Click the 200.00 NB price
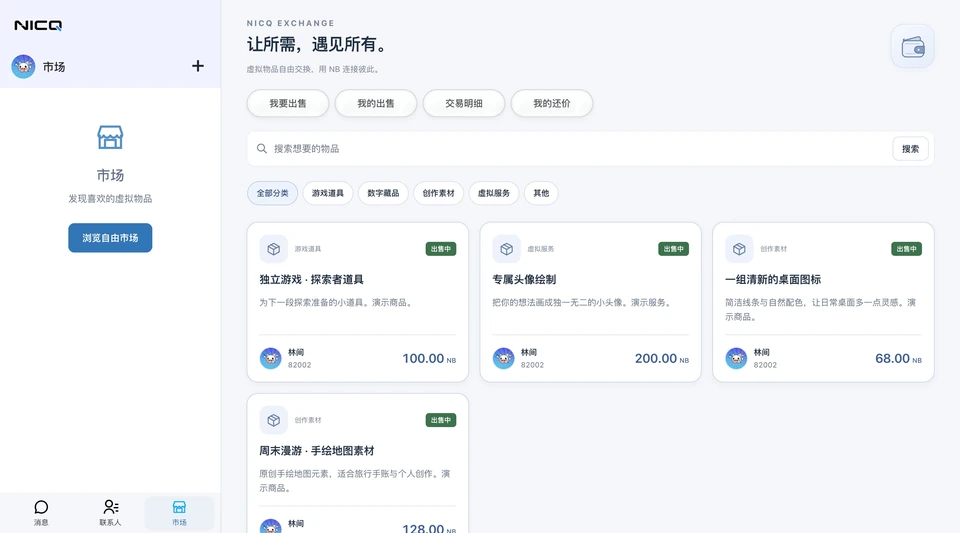This screenshot has height=533, width=960. [x=662, y=359]
